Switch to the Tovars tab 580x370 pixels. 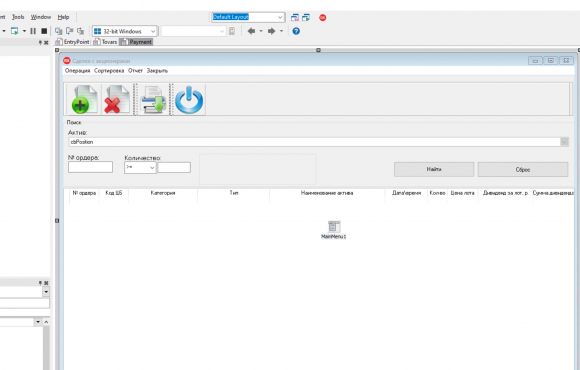(x=105, y=42)
